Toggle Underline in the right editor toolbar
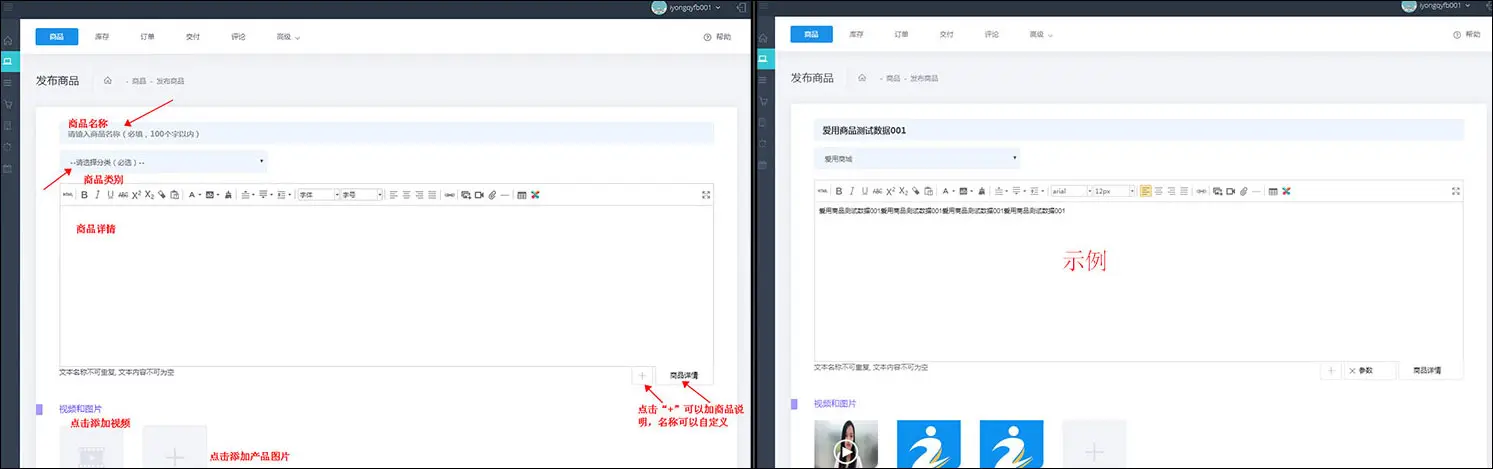This screenshot has width=1493, height=469. [864, 191]
